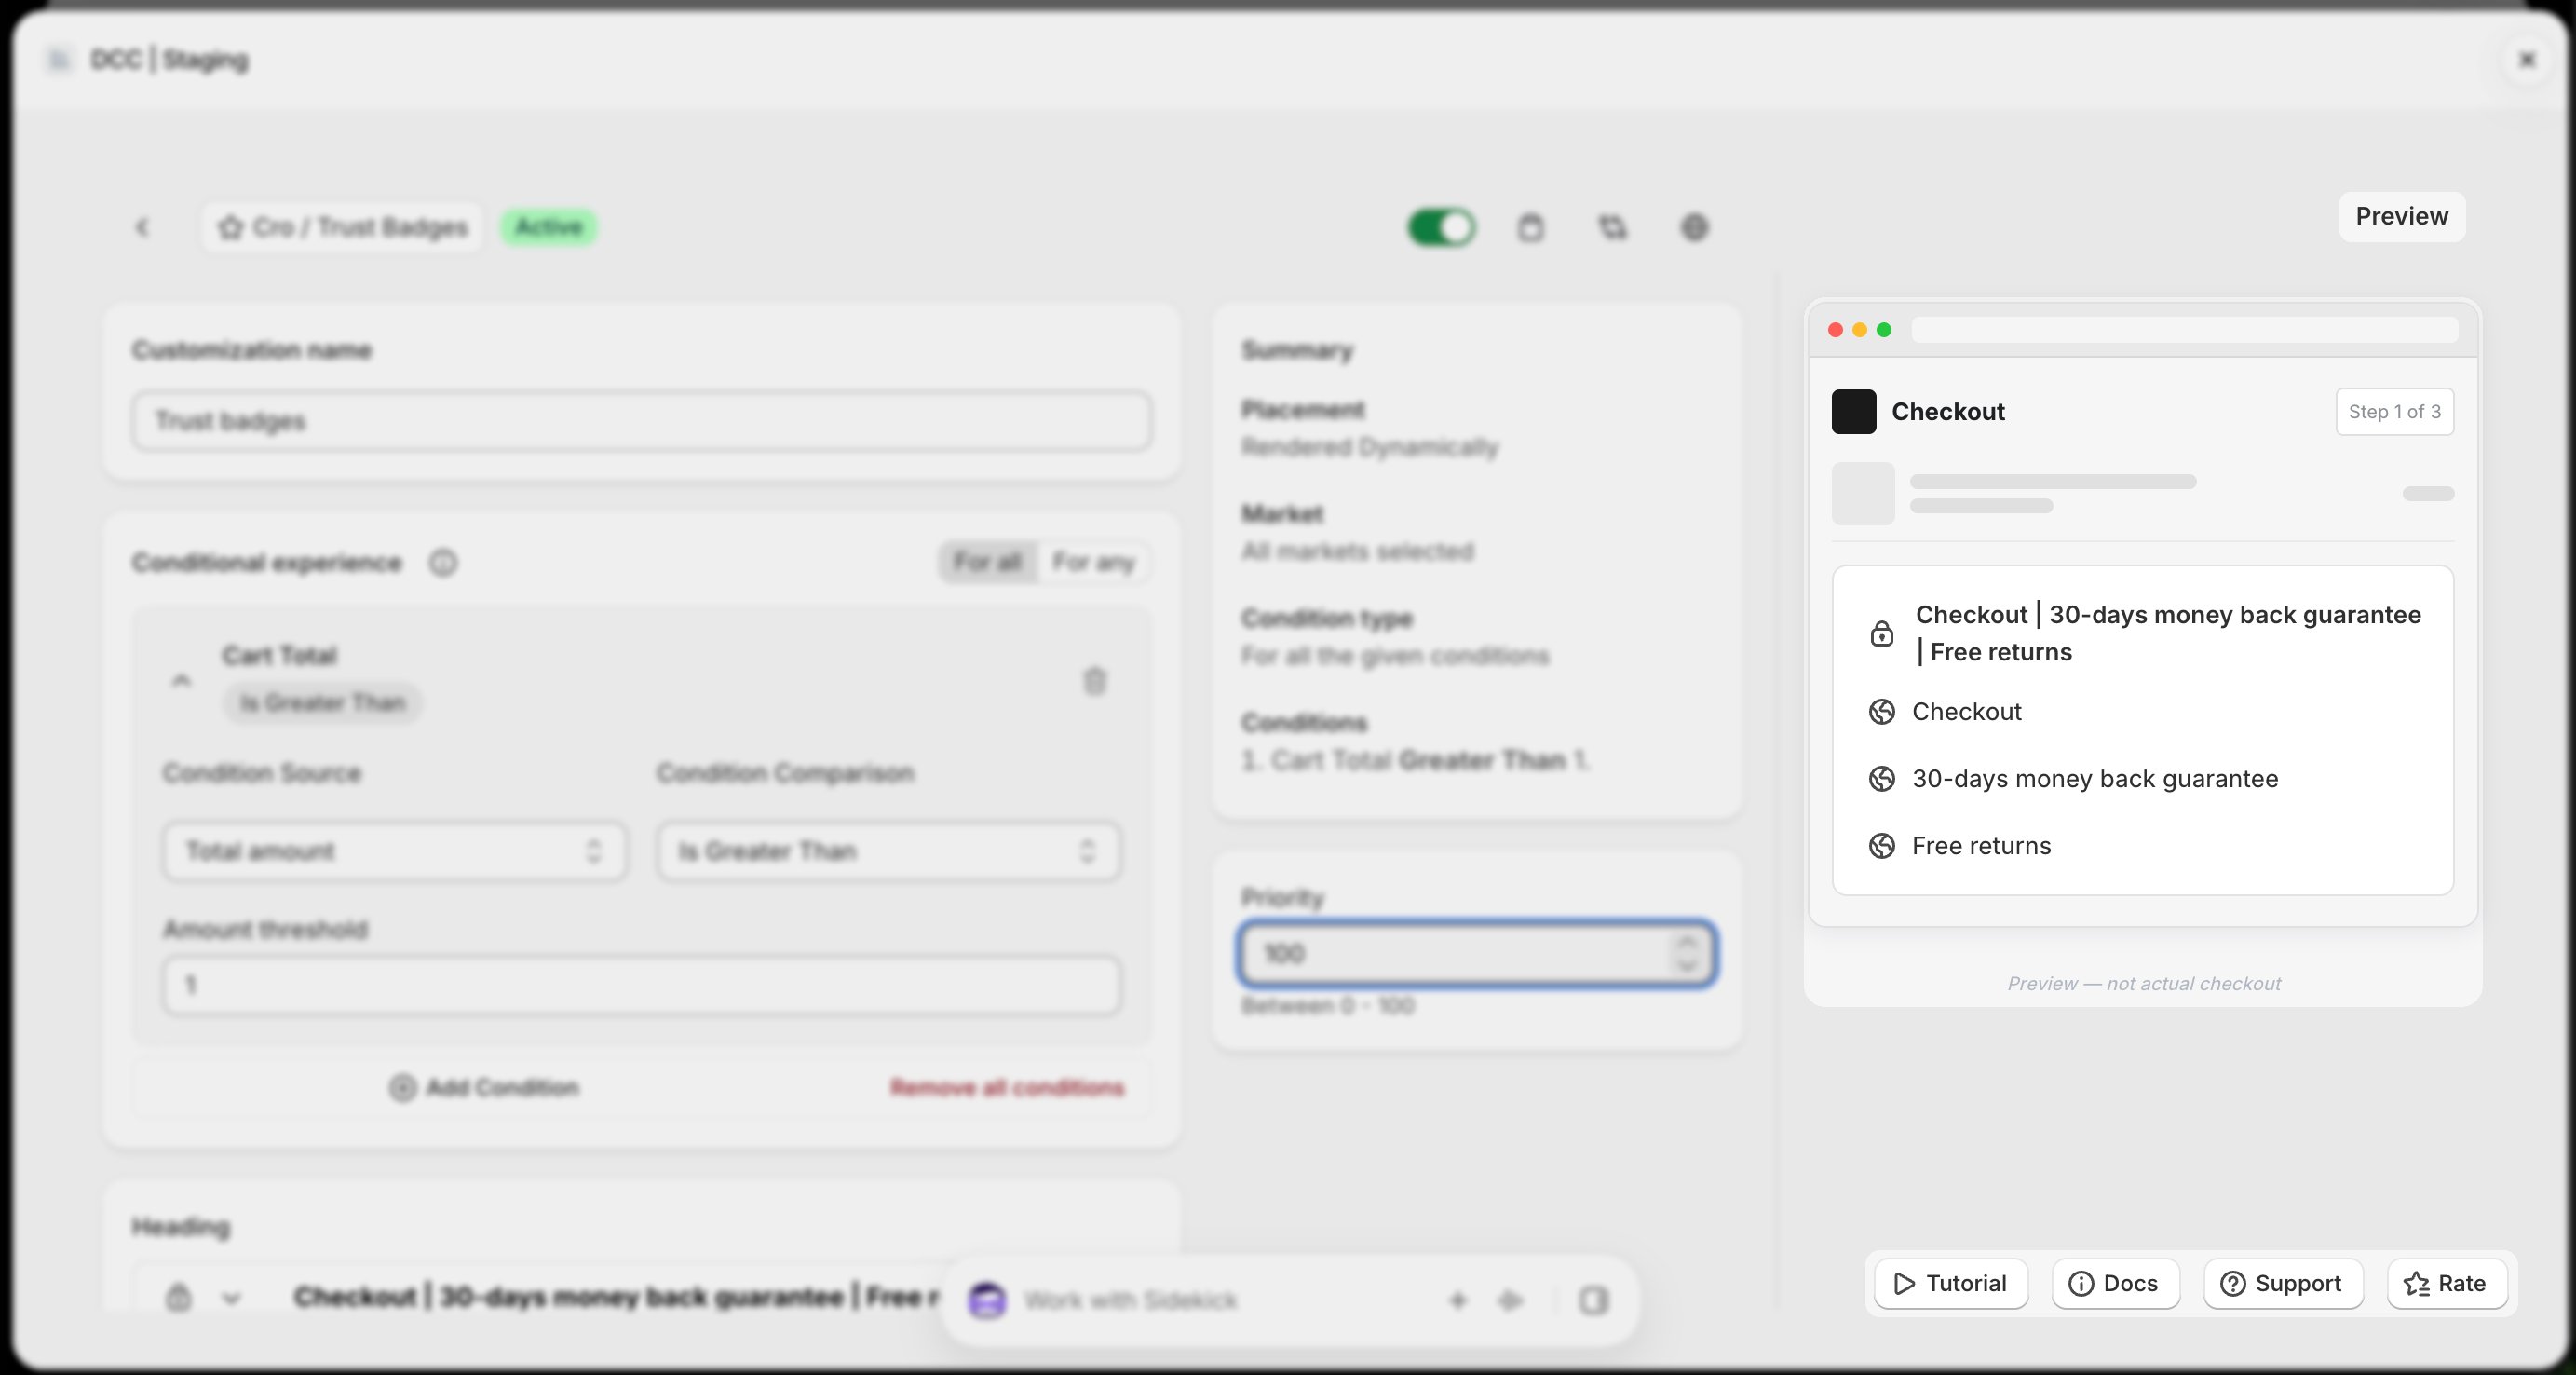Click the Conditional experience info icon

point(443,563)
